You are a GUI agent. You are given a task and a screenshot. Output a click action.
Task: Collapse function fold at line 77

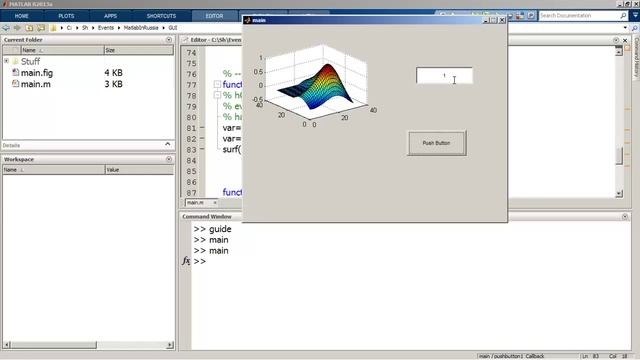[x=217, y=84]
